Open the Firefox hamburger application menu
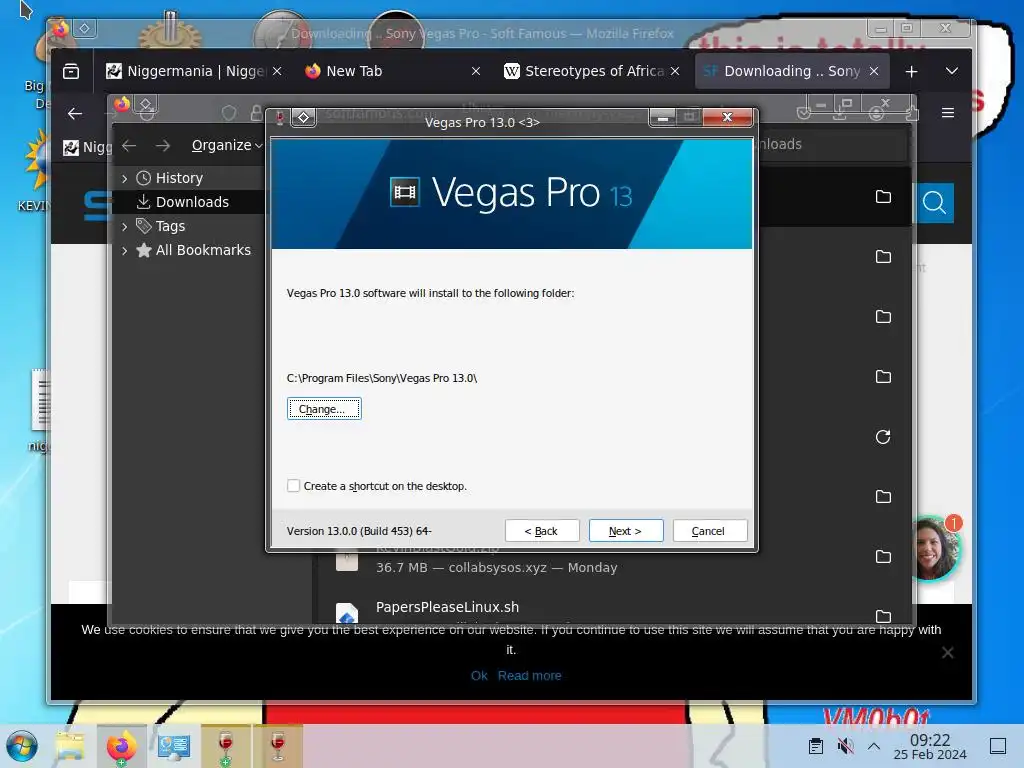 pyautogui.click(x=948, y=113)
